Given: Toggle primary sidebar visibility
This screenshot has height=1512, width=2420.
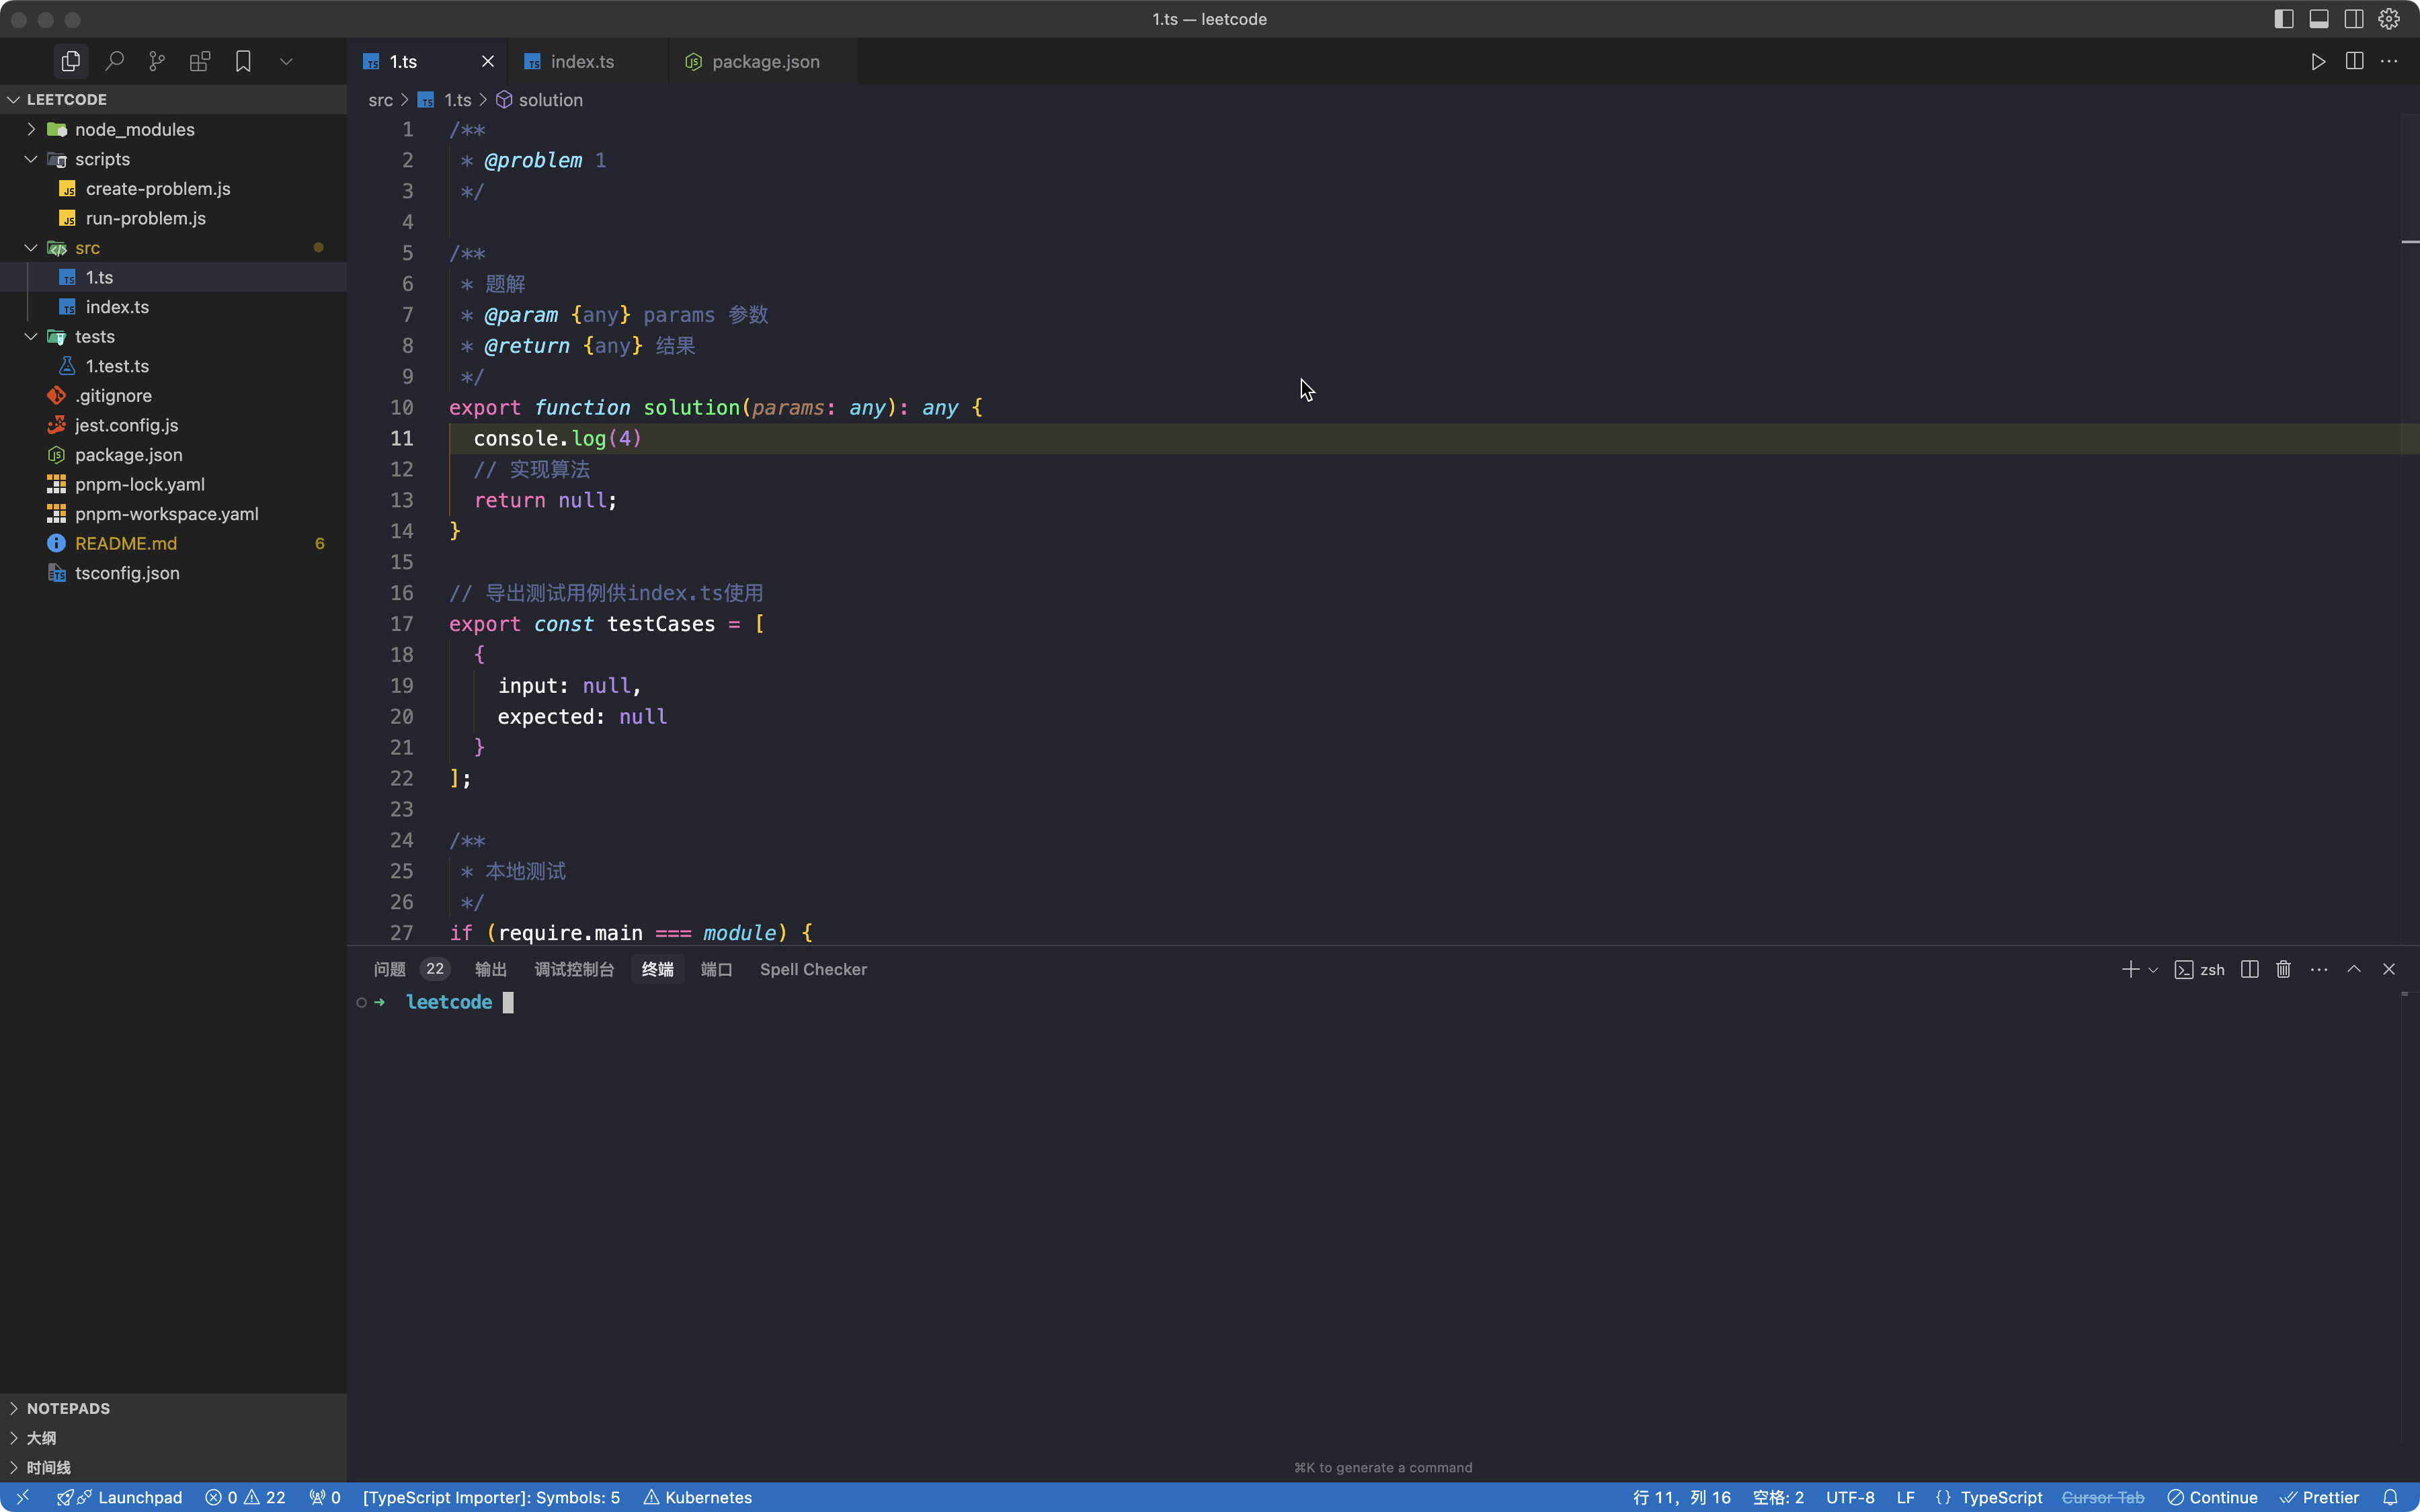Looking at the screenshot, I should pyautogui.click(x=2283, y=19).
